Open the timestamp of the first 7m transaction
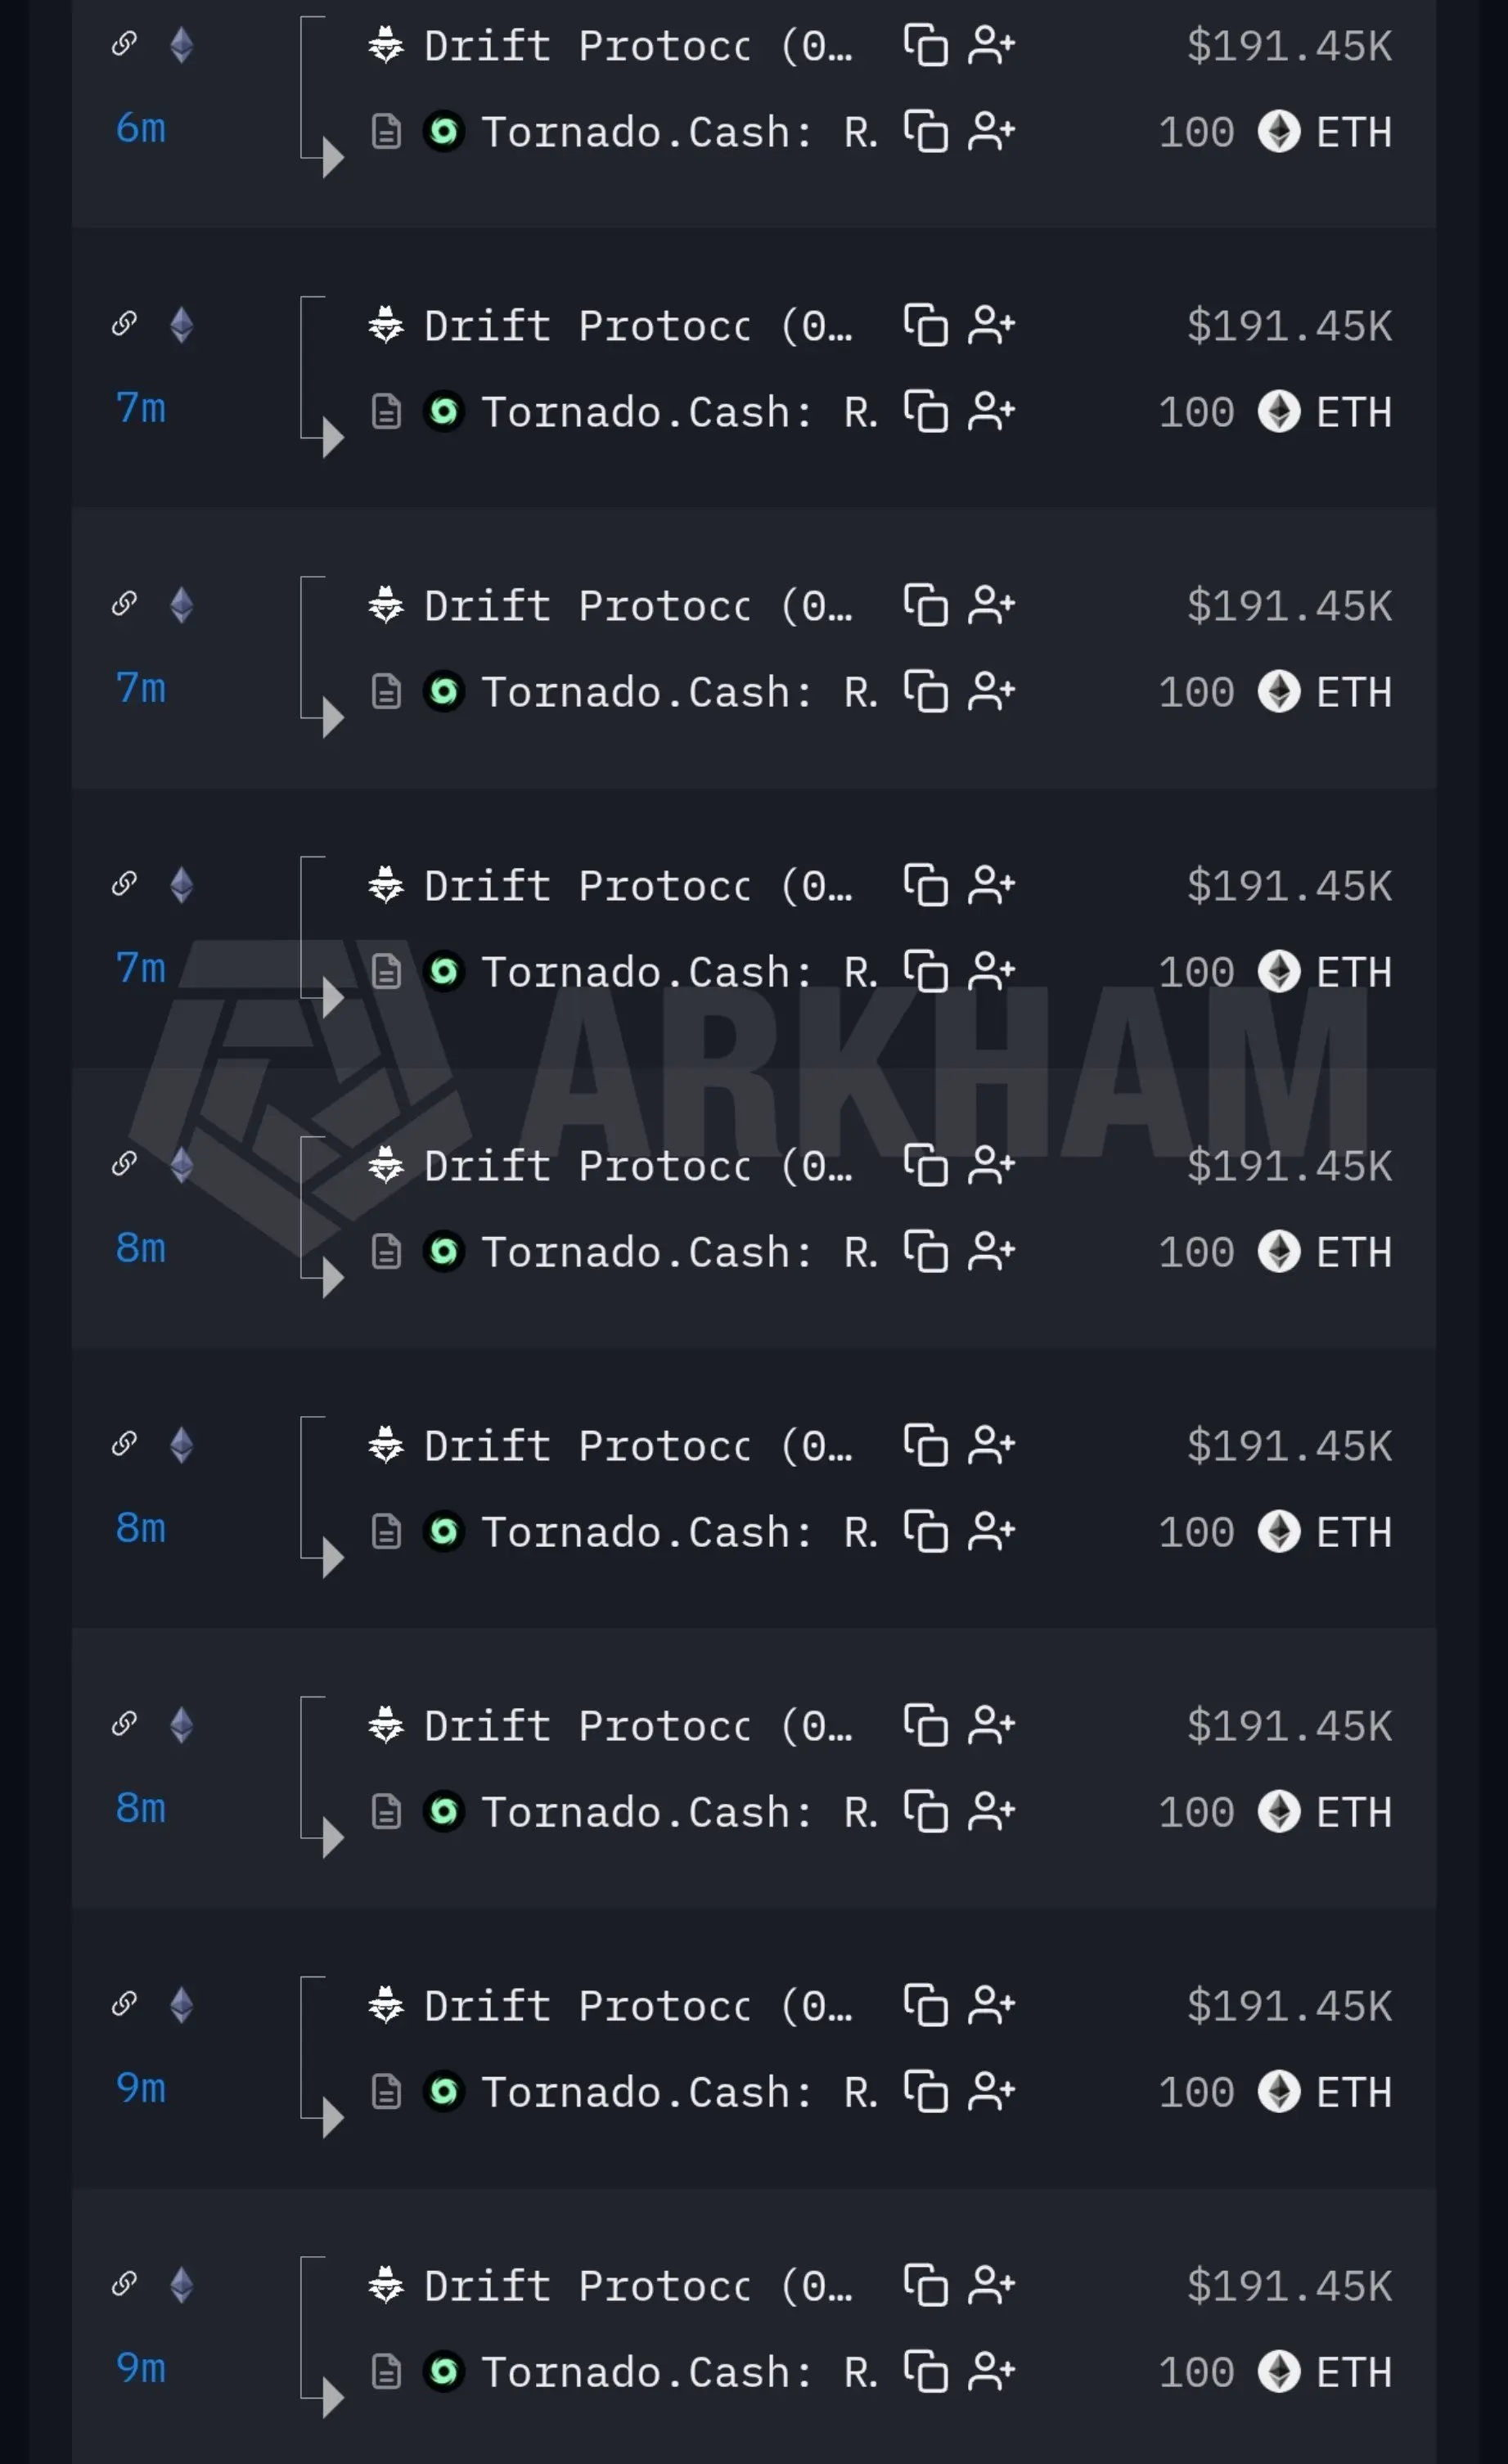 click(140, 408)
